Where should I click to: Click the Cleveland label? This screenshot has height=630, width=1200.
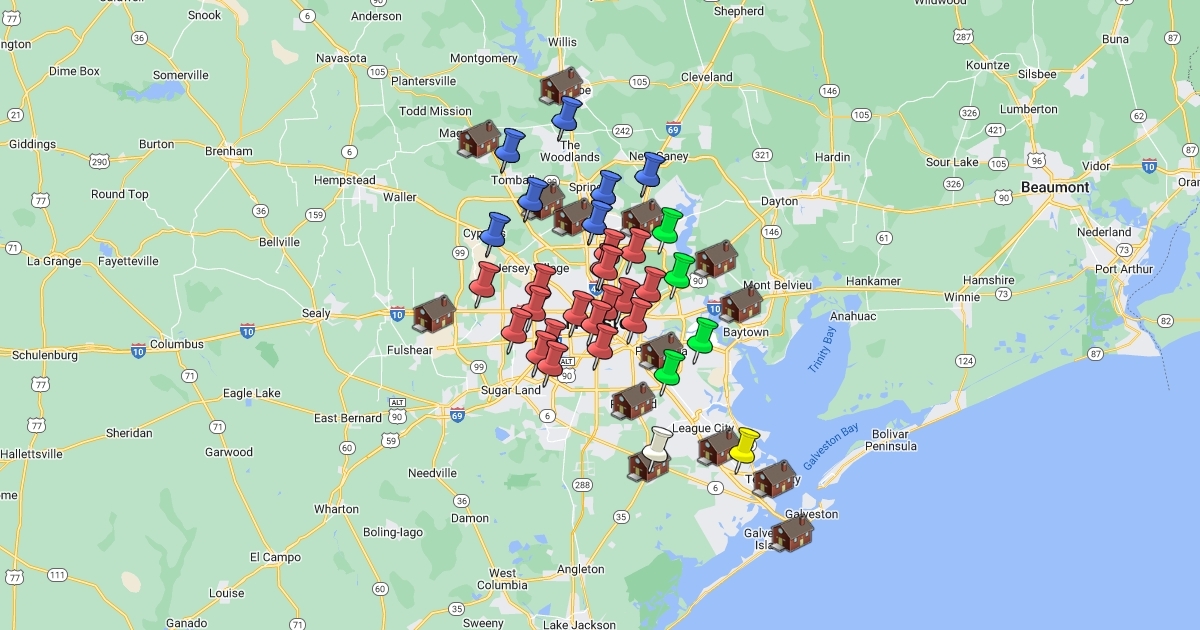(x=707, y=77)
